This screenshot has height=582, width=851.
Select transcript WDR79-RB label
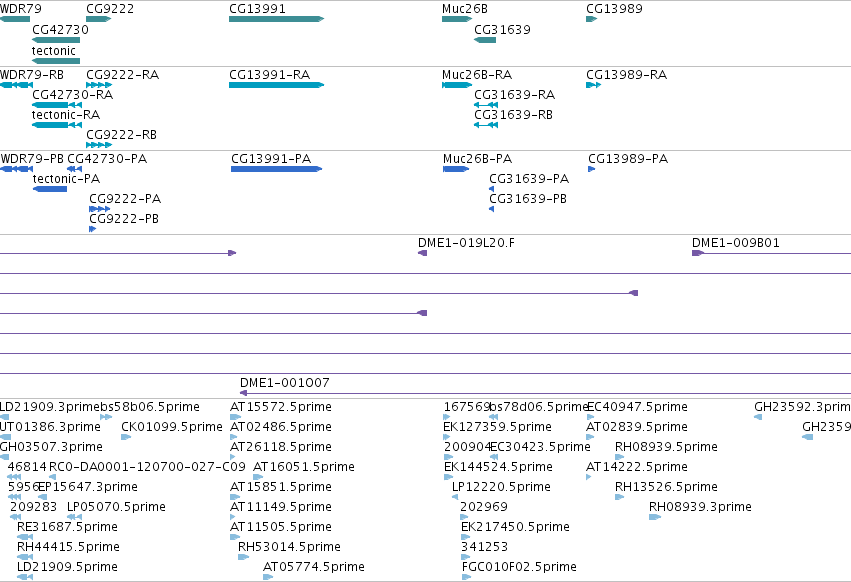[32, 74]
